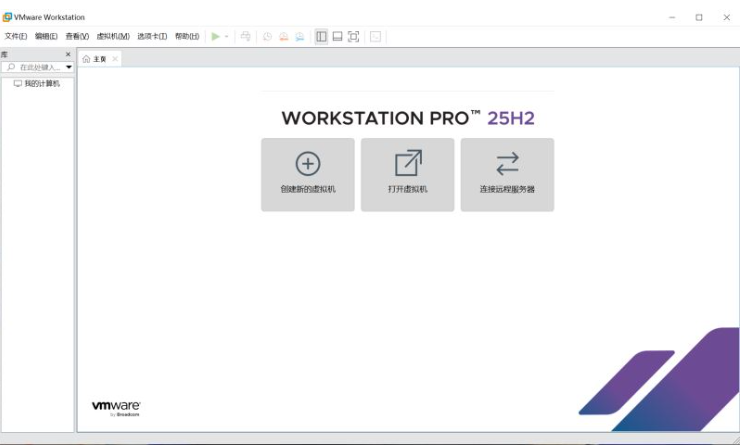Click the home icon on 主页 tab

pyautogui.click(x=86, y=59)
